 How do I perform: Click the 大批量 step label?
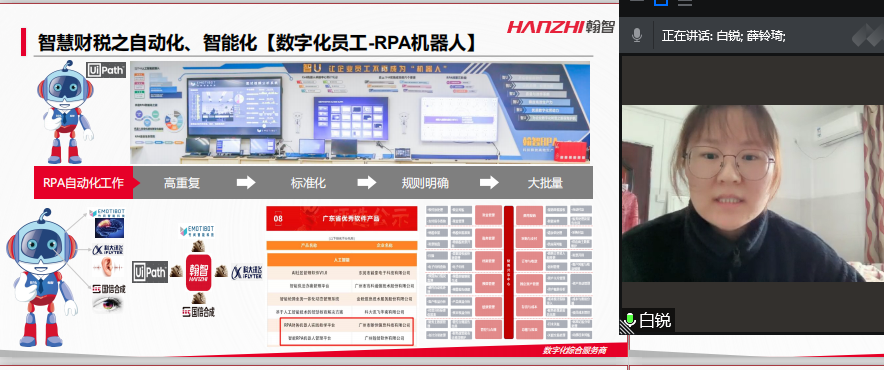pyautogui.click(x=545, y=183)
